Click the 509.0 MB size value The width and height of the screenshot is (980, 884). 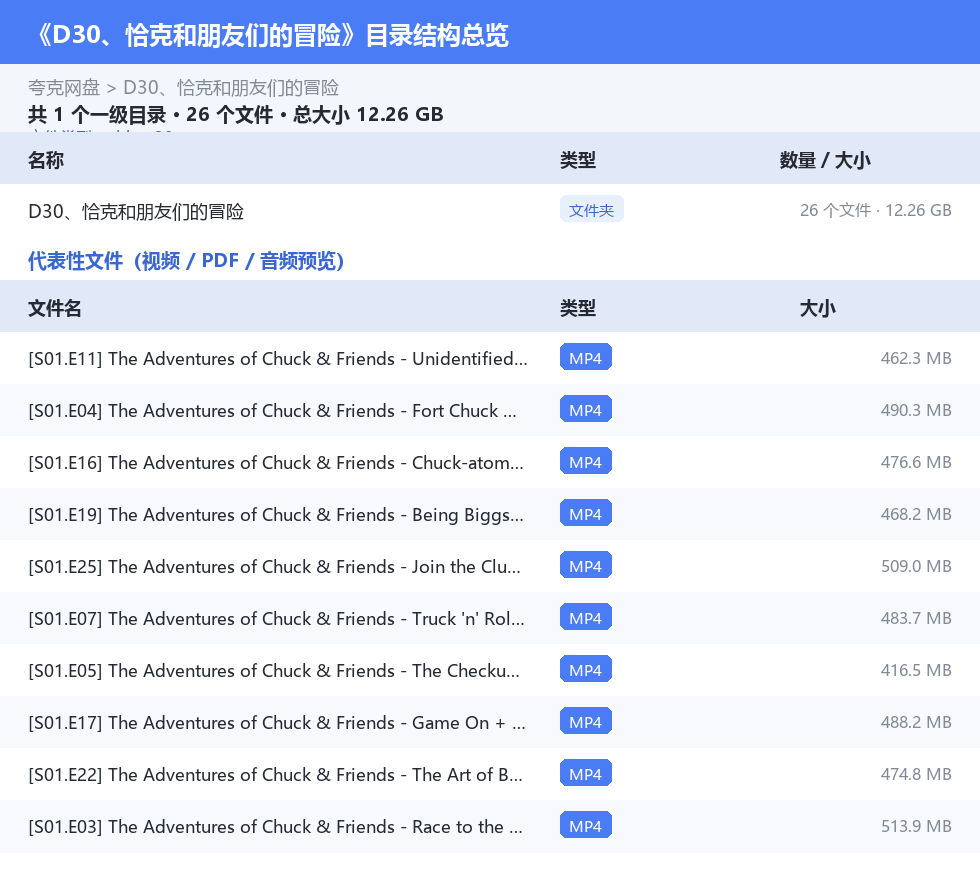916,566
